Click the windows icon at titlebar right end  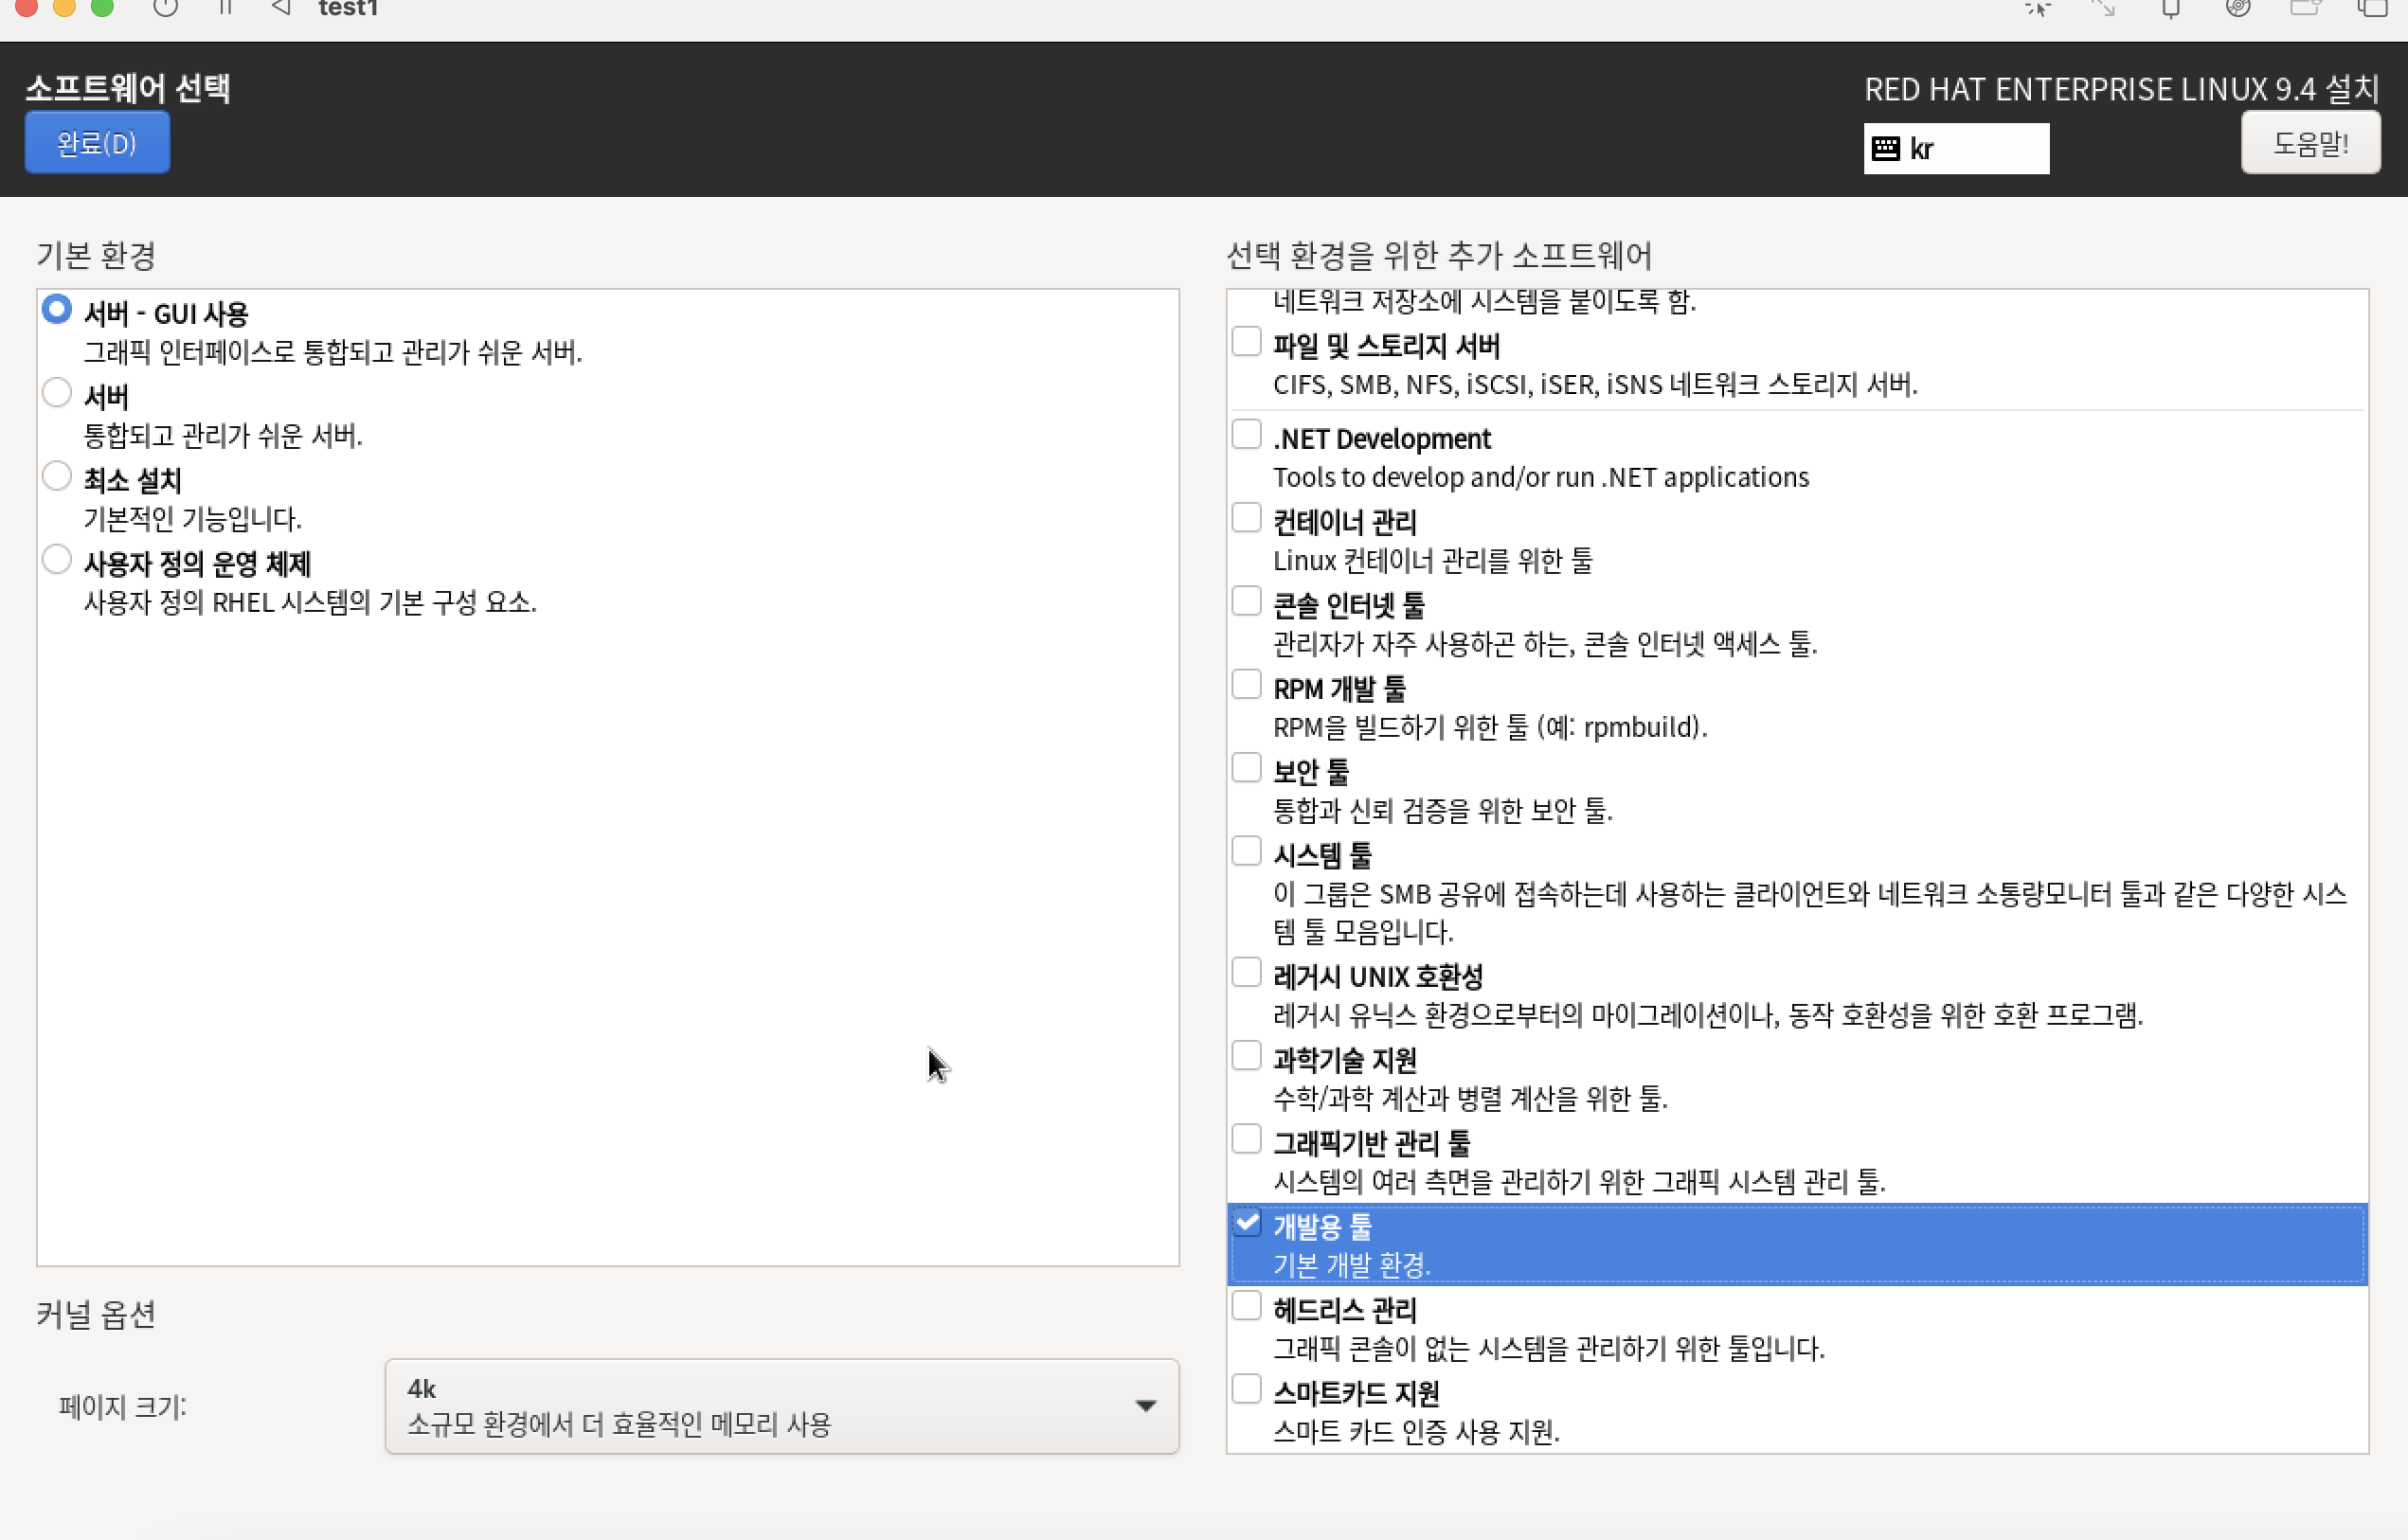click(x=2372, y=9)
